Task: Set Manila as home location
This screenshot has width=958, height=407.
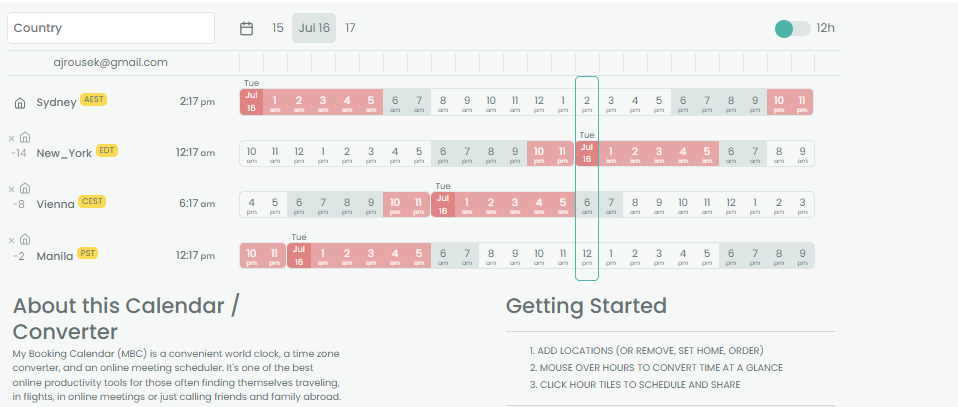Action: [x=25, y=240]
